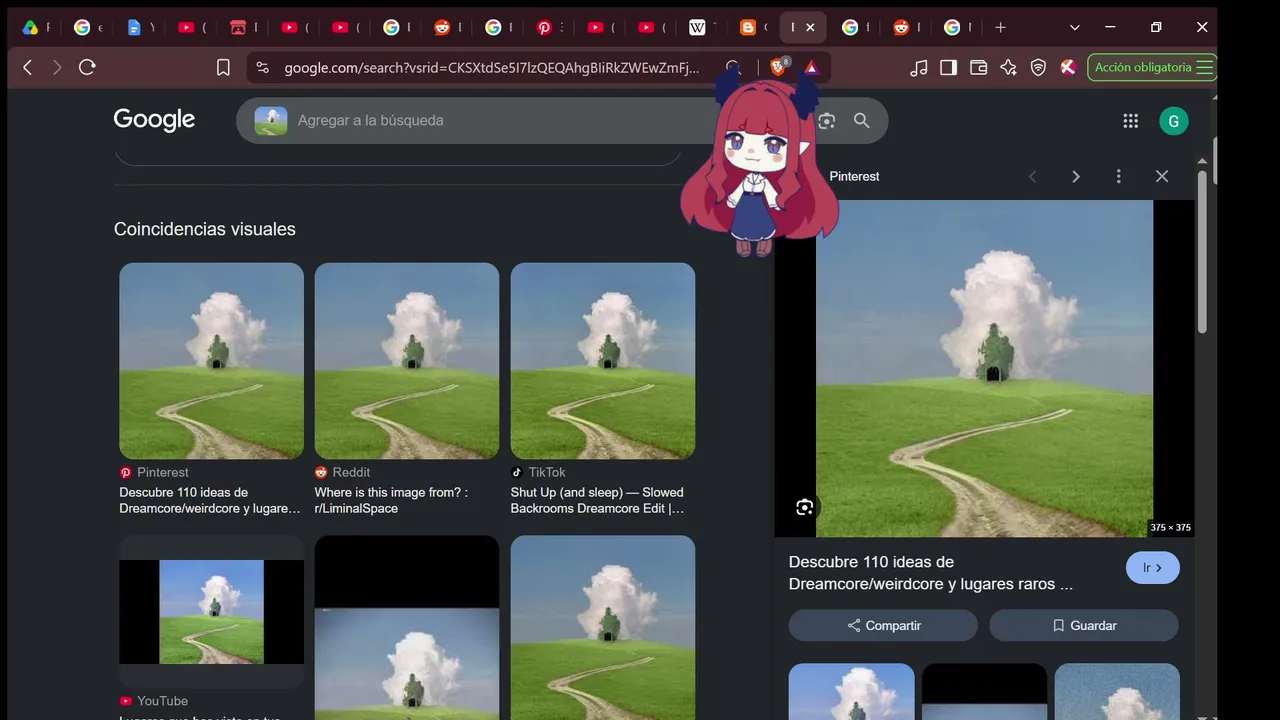Open TikTok result 'Shut Up (and sleep)'
Image resolution: width=1280 pixels, height=720 pixels.
click(x=597, y=500)
